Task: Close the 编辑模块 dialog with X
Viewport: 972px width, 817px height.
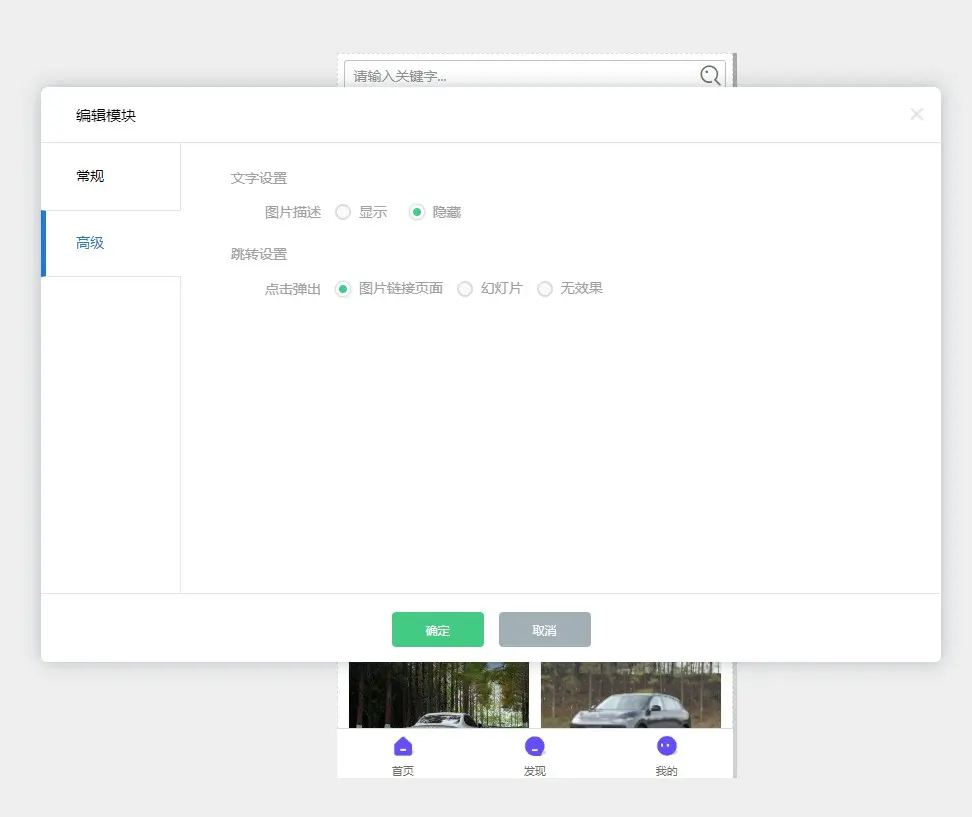Action: click(916, 114)
